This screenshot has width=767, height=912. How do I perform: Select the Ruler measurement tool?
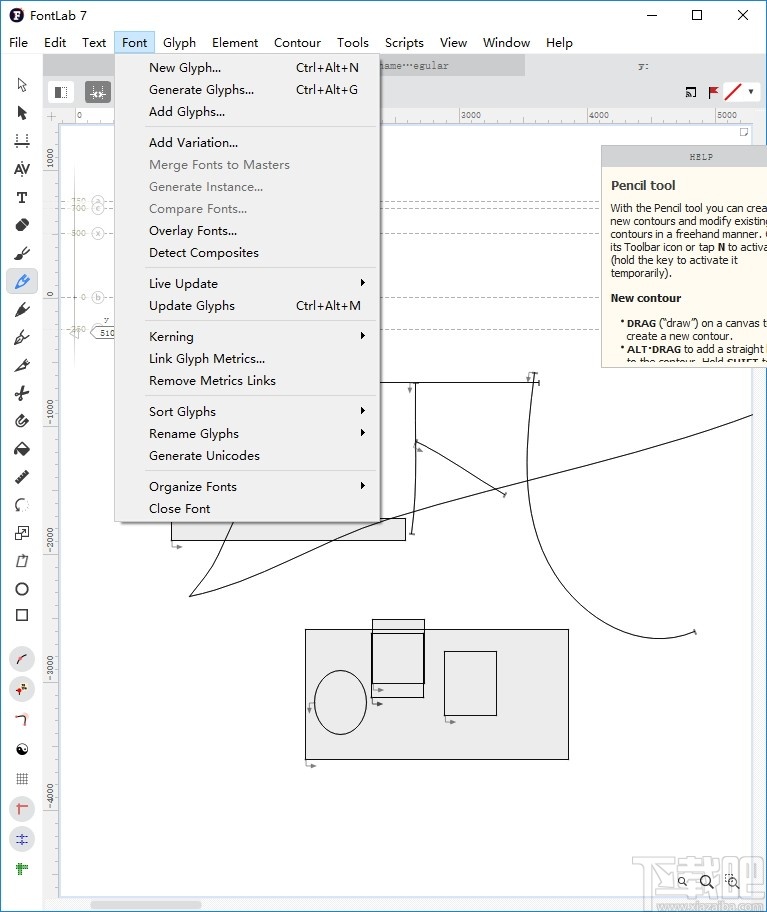coord(22,478)
